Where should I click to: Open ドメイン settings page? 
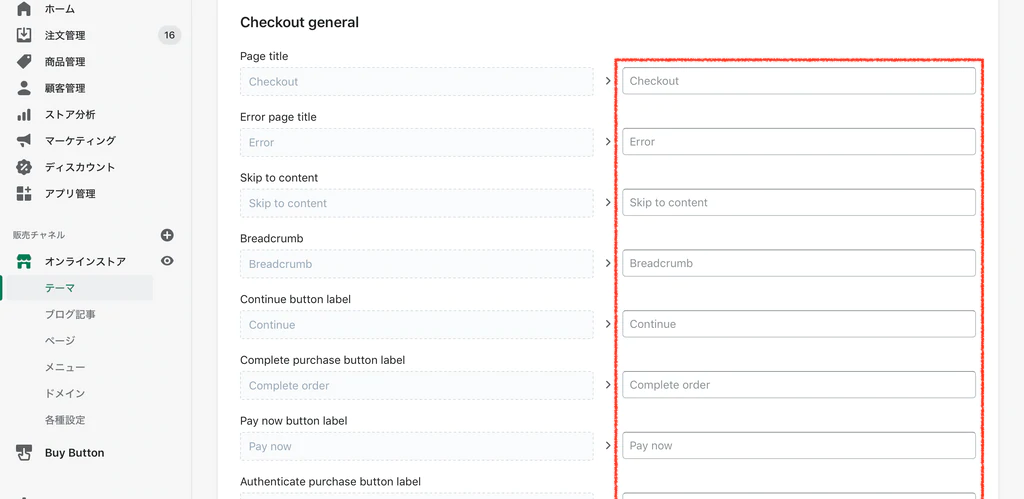[x=65, y=393]
